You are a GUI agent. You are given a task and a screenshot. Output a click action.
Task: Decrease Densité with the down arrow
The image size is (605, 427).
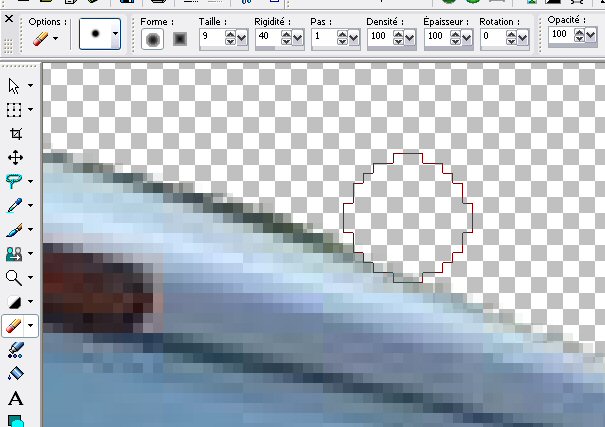point(399,41)
